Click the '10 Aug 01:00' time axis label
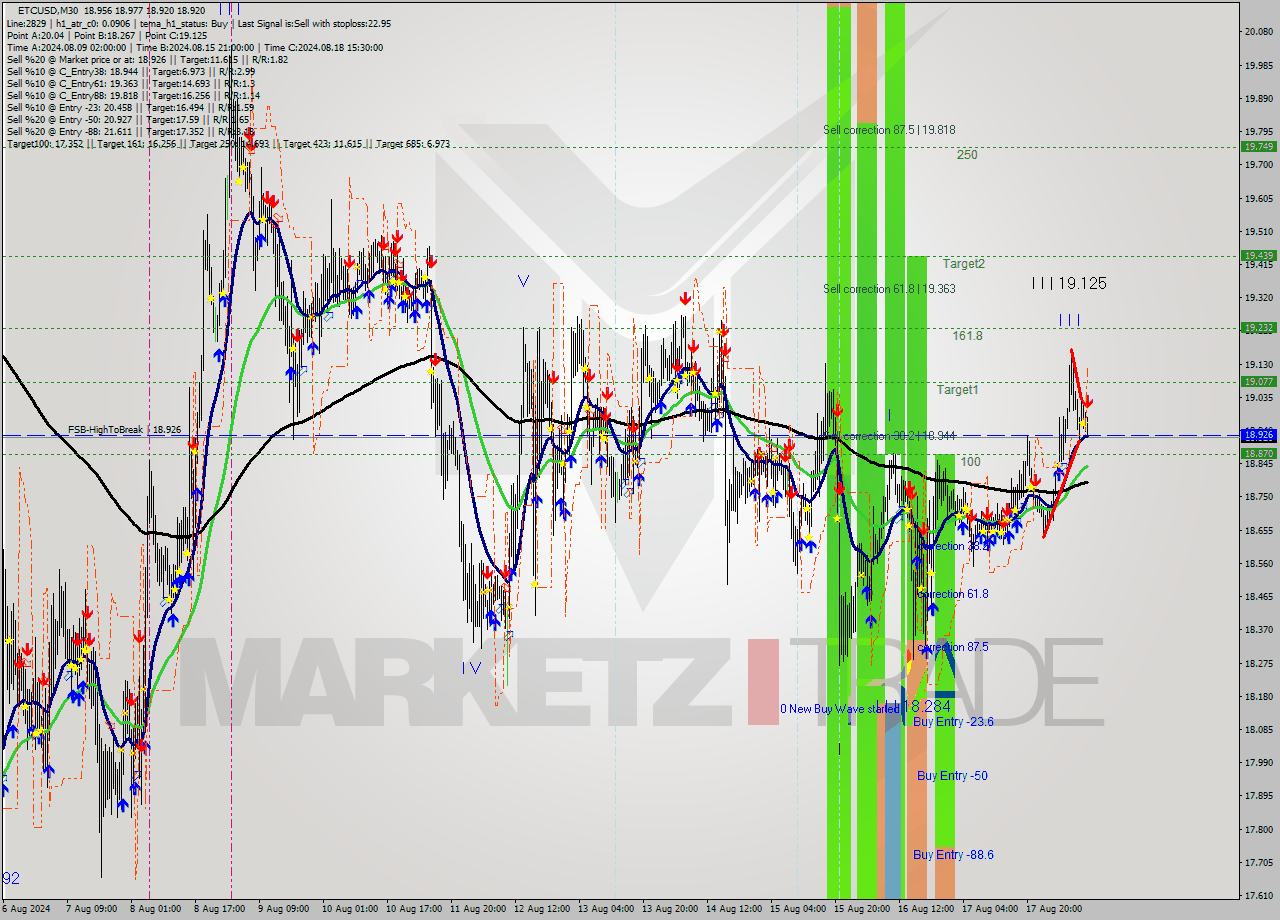Screen dimensions: 1280x920 [351, 909]
